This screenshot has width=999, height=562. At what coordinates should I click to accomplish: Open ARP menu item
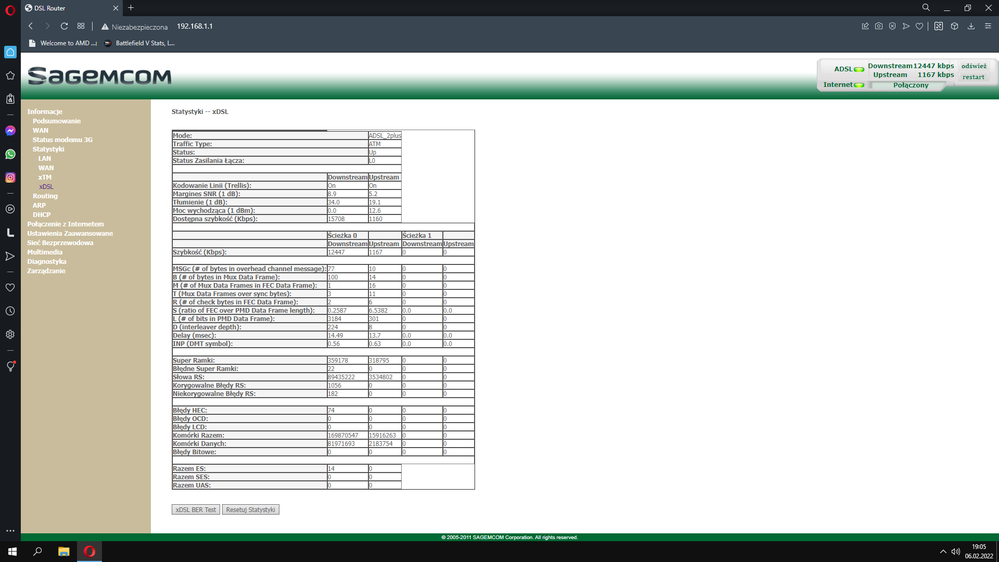click(39, 205)
